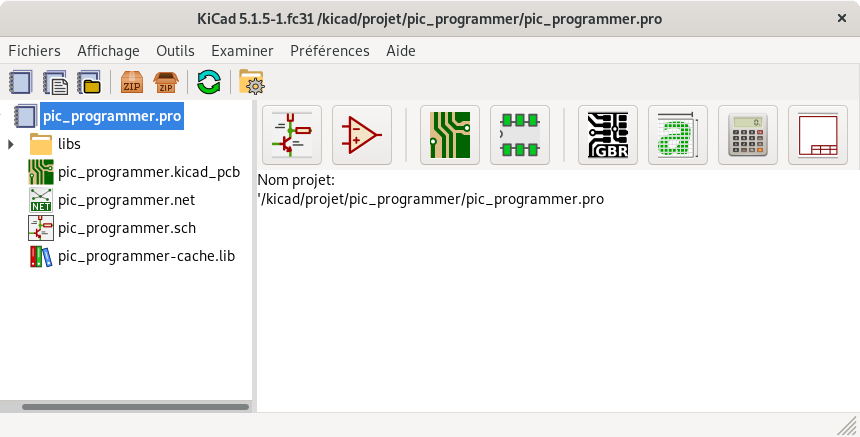Open the page layout editor

pyautogui.click(x=817, y=134)
